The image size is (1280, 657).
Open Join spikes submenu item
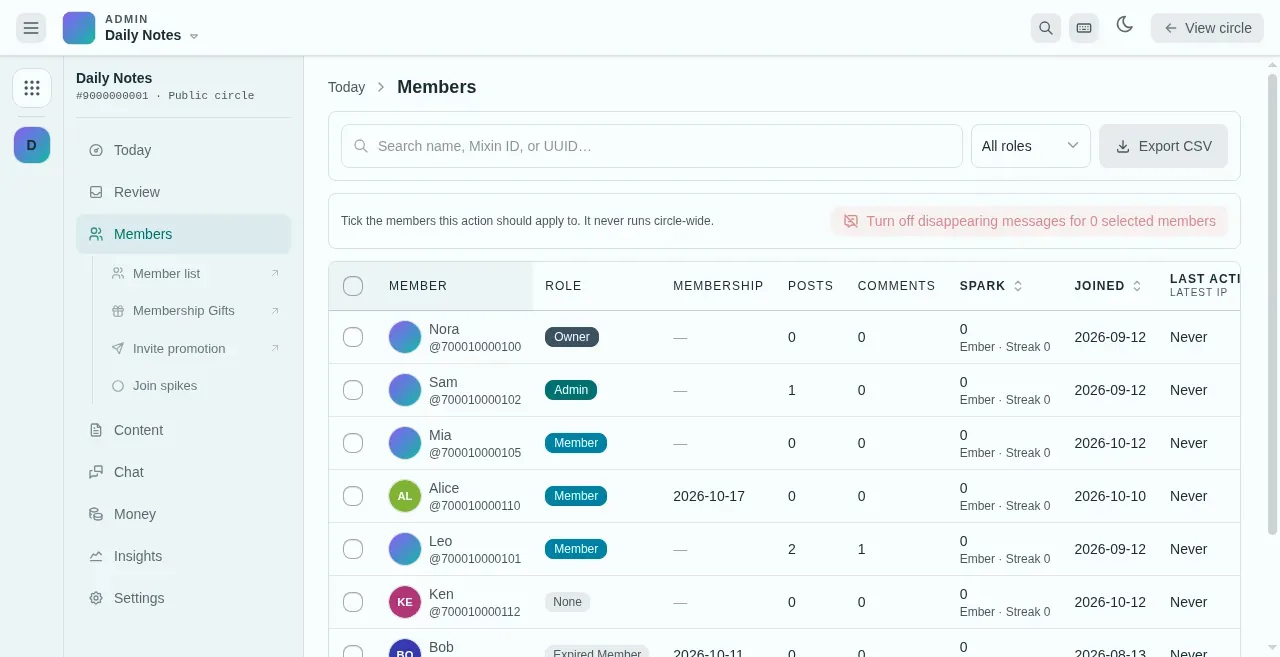(196, 386)
